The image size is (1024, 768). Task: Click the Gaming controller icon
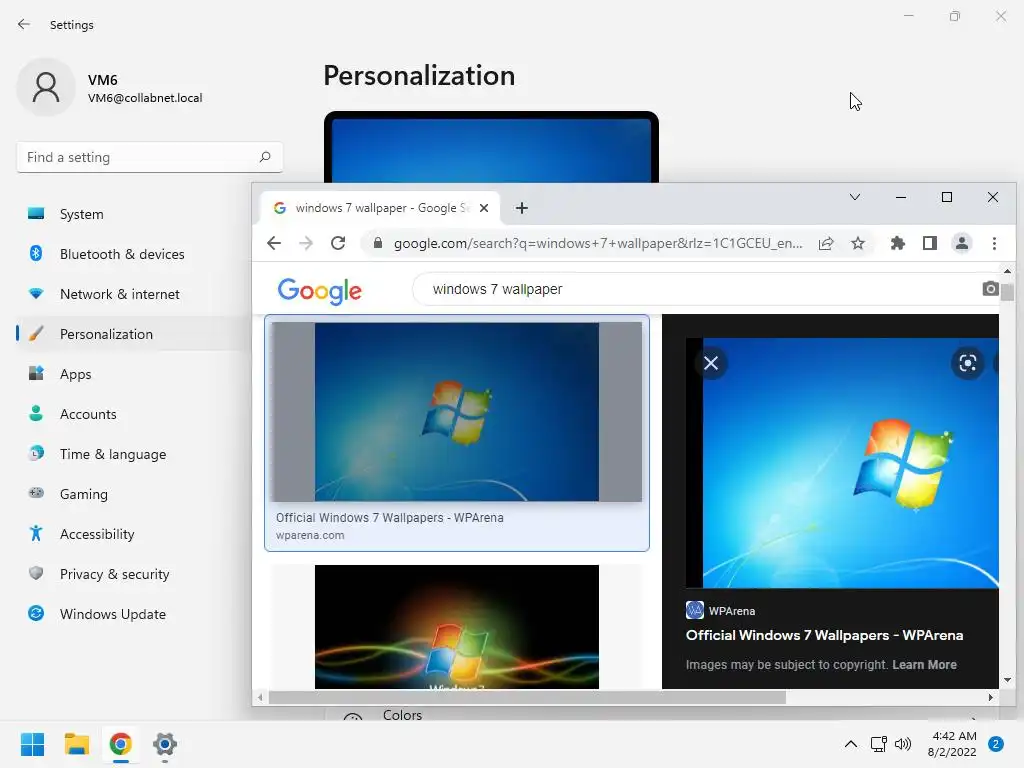point(36,493)
